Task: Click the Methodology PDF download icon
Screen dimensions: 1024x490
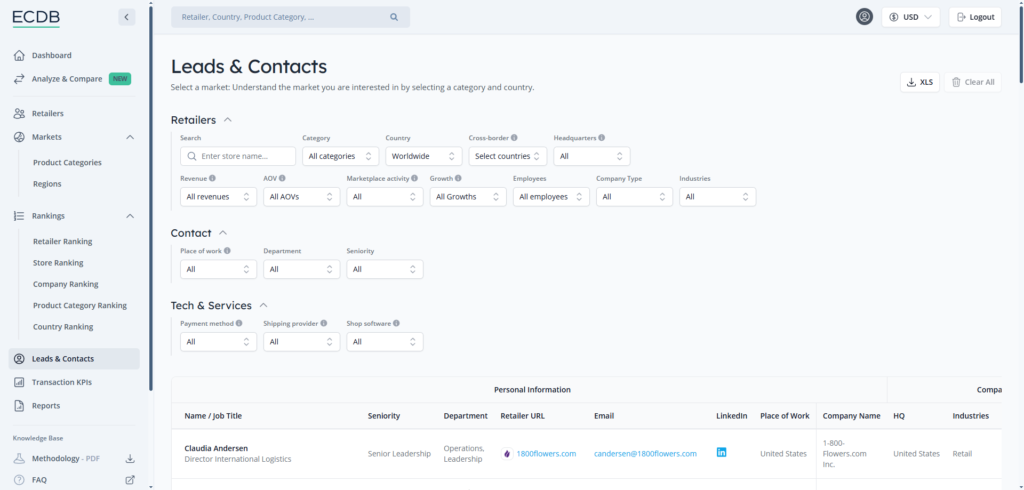Action: click(129, 459)
